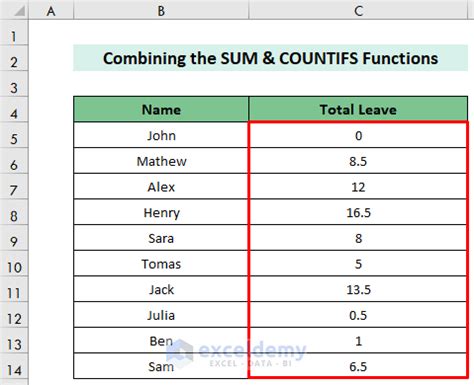Image resolution: width=474 pixels, height=385 pixels.
Task: Select the cell containing 'Henry'
Action: click(x=161, y=212)
